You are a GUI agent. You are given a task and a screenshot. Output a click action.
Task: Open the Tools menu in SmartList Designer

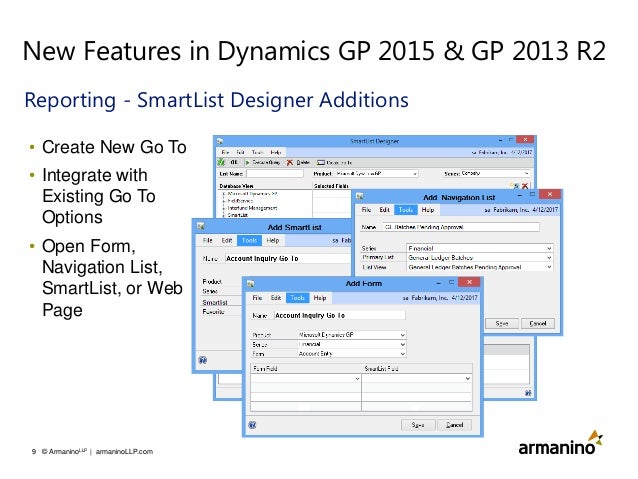[x=258, y=152]
